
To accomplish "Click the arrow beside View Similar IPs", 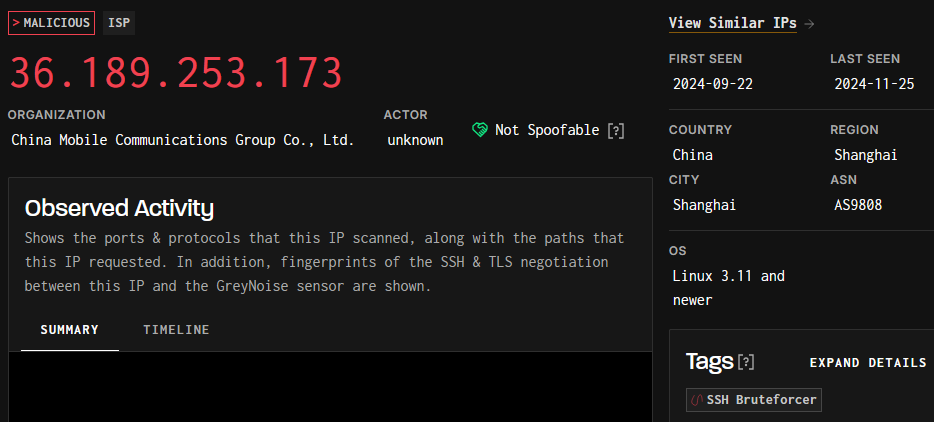I will point(808,24).
